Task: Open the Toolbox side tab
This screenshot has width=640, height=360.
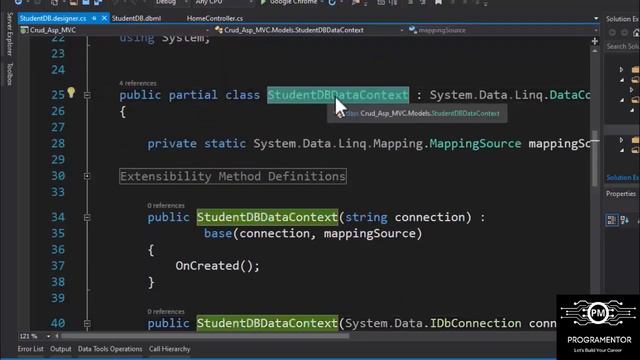Action: [10, 74]
